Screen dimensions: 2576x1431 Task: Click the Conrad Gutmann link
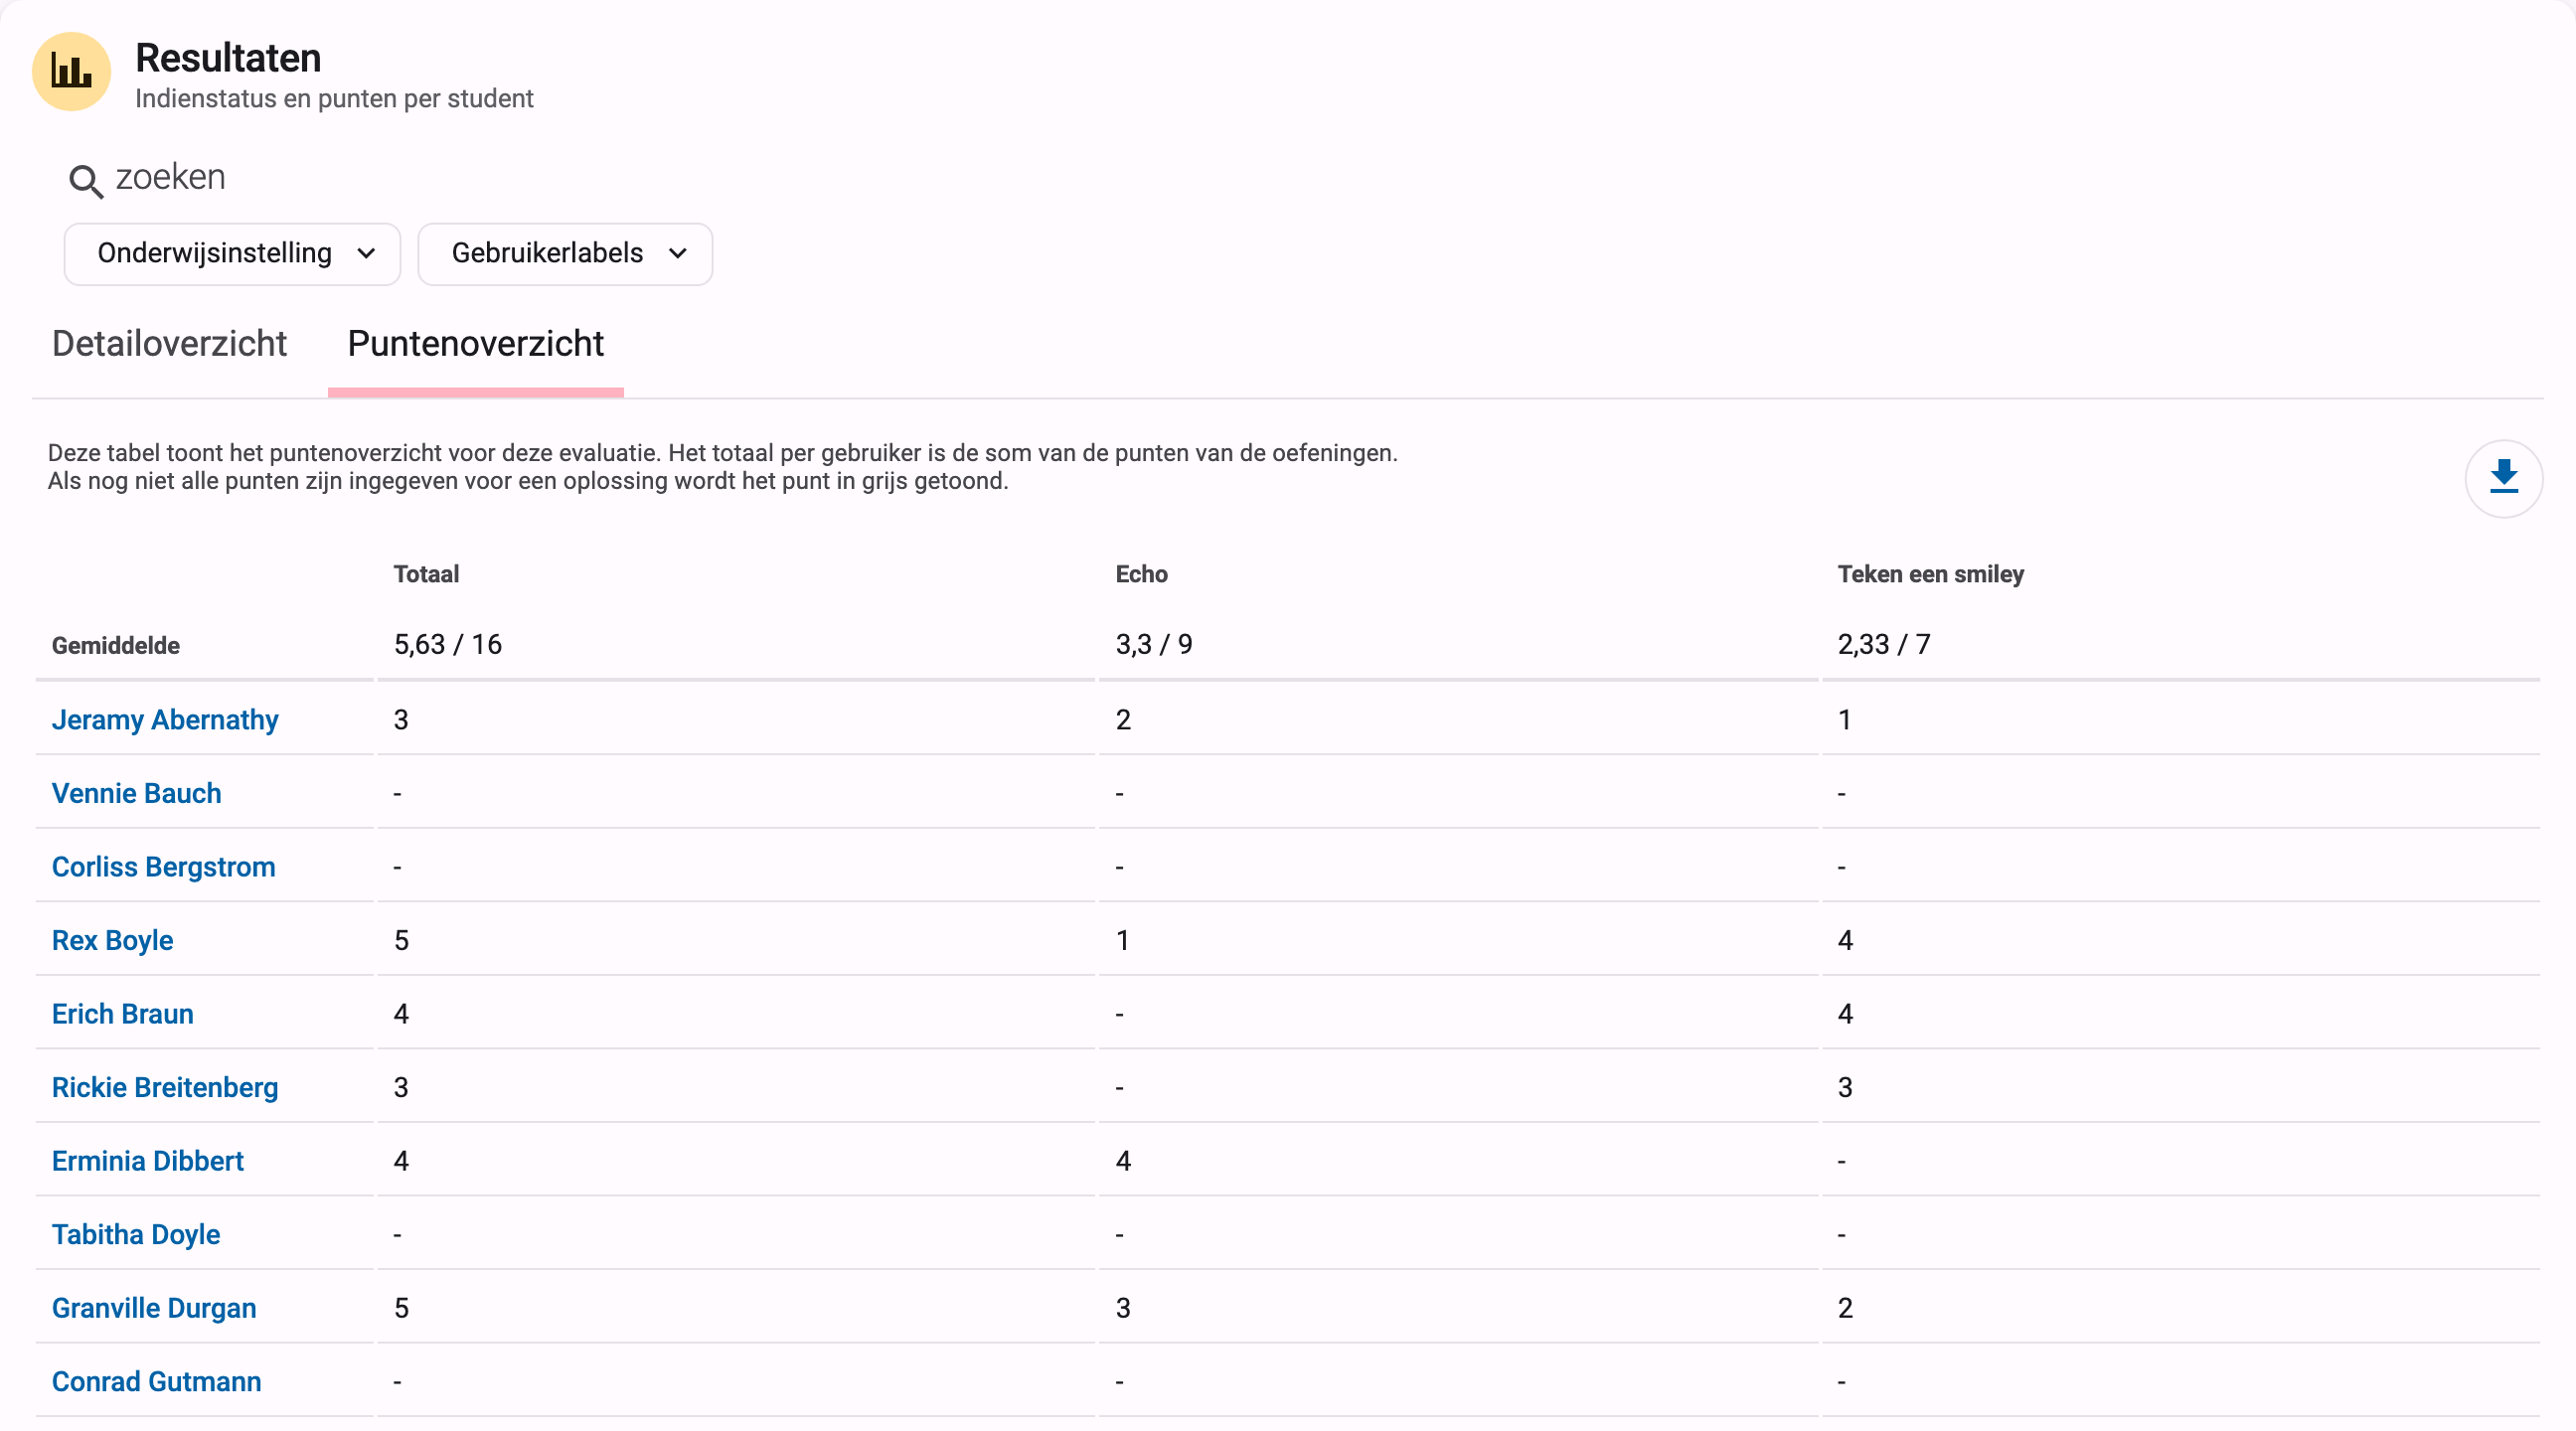pyautogui.click(x=156, y=1382)
